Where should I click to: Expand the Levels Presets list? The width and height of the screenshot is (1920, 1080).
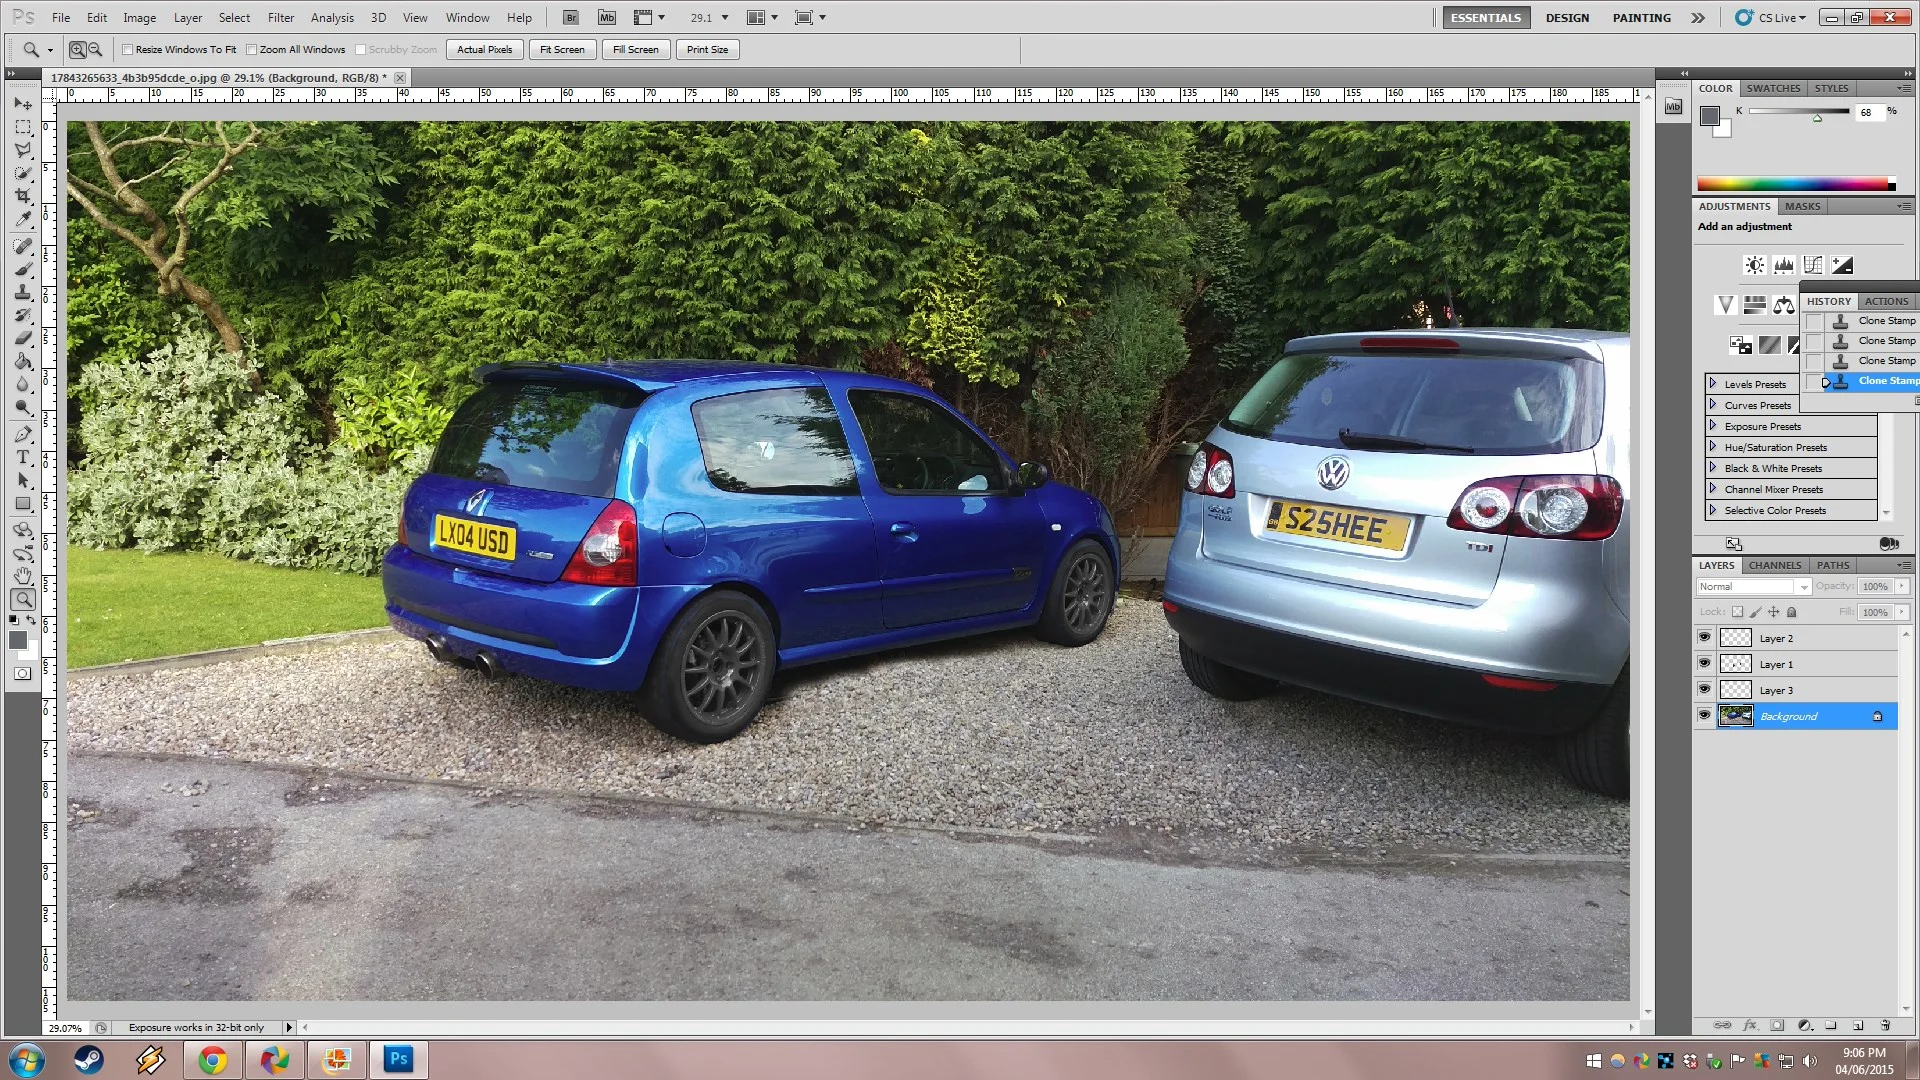coord(1713,384)
